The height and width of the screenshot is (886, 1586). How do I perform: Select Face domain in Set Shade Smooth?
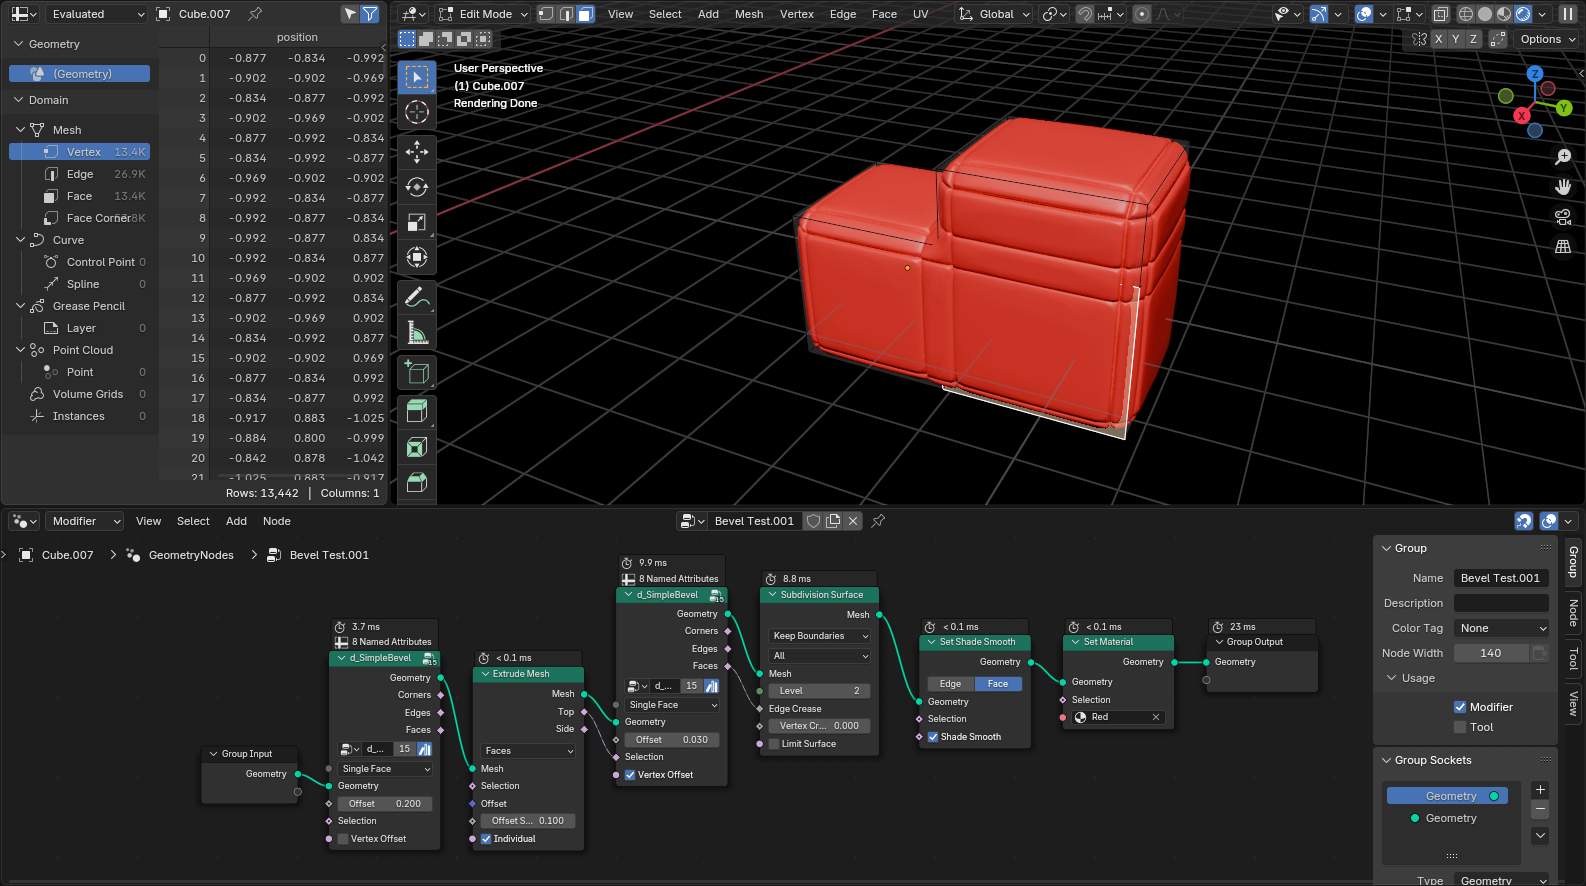(x=997, y=684)
